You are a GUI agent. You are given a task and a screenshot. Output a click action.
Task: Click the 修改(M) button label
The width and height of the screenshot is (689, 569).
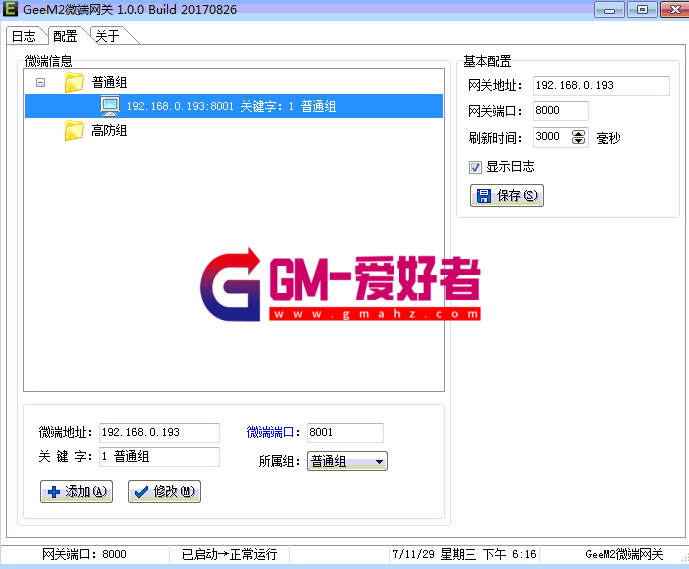click(x=174, y=491)
